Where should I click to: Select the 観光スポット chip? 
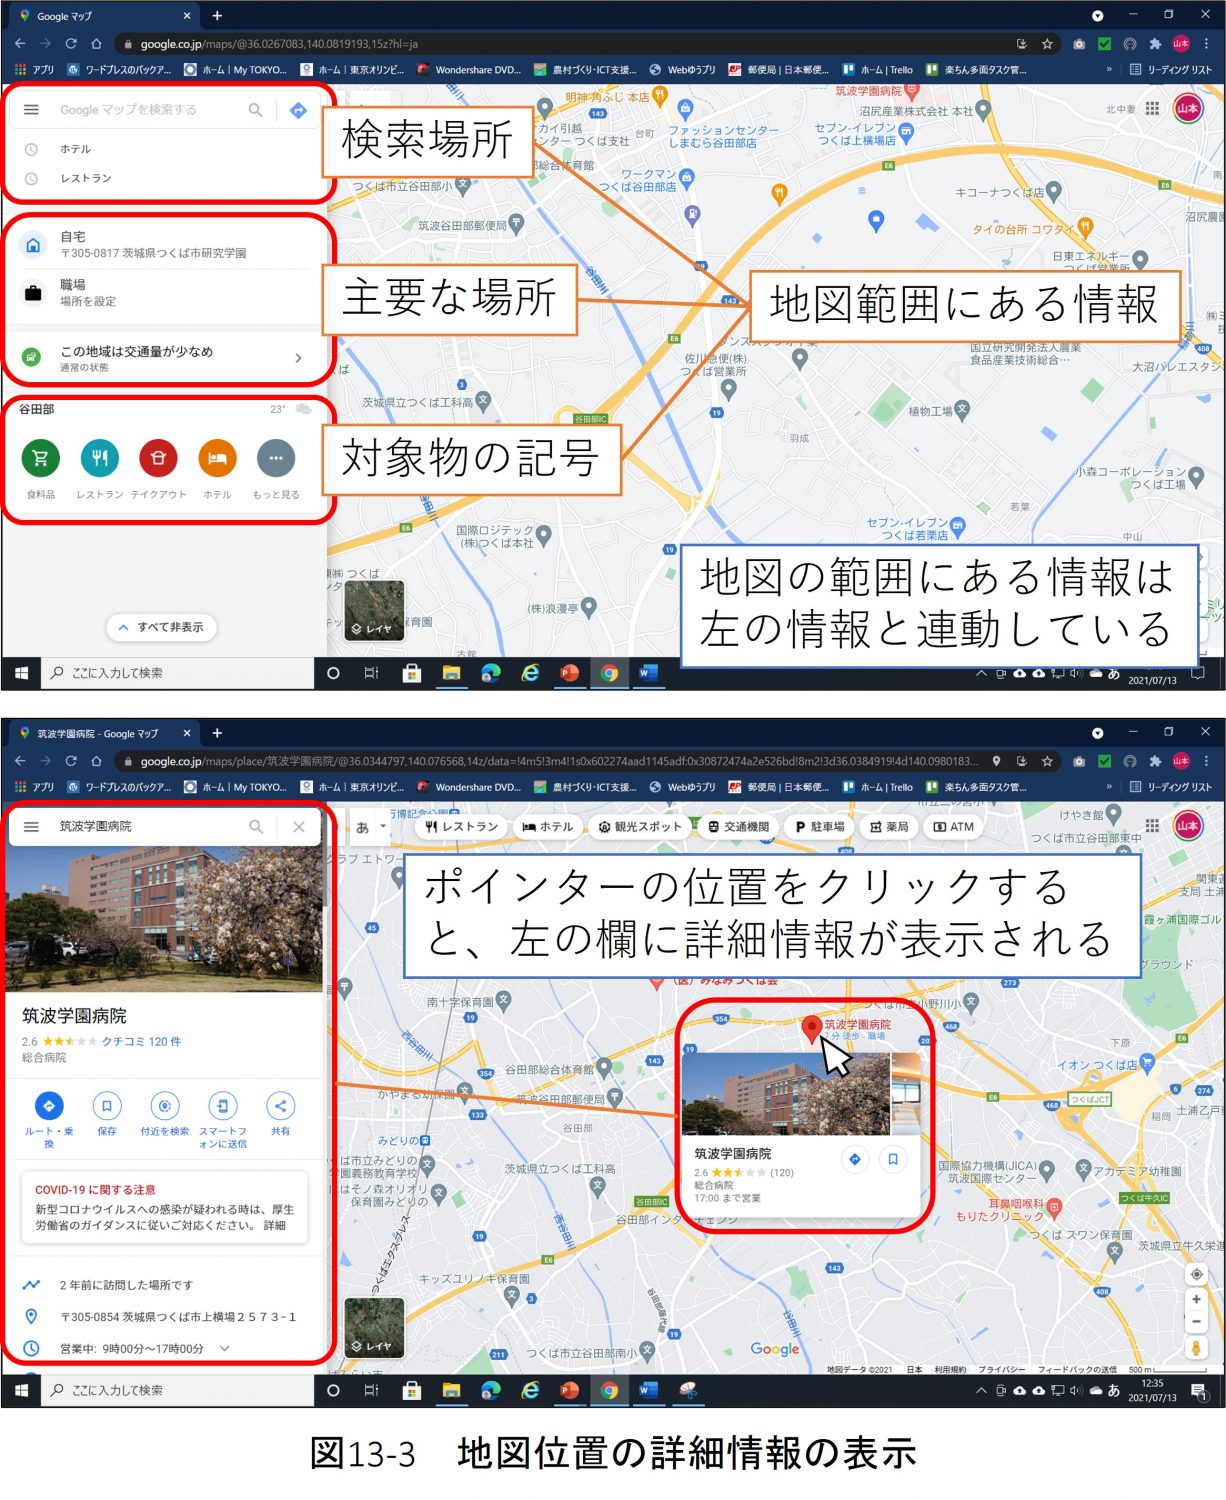640,827
